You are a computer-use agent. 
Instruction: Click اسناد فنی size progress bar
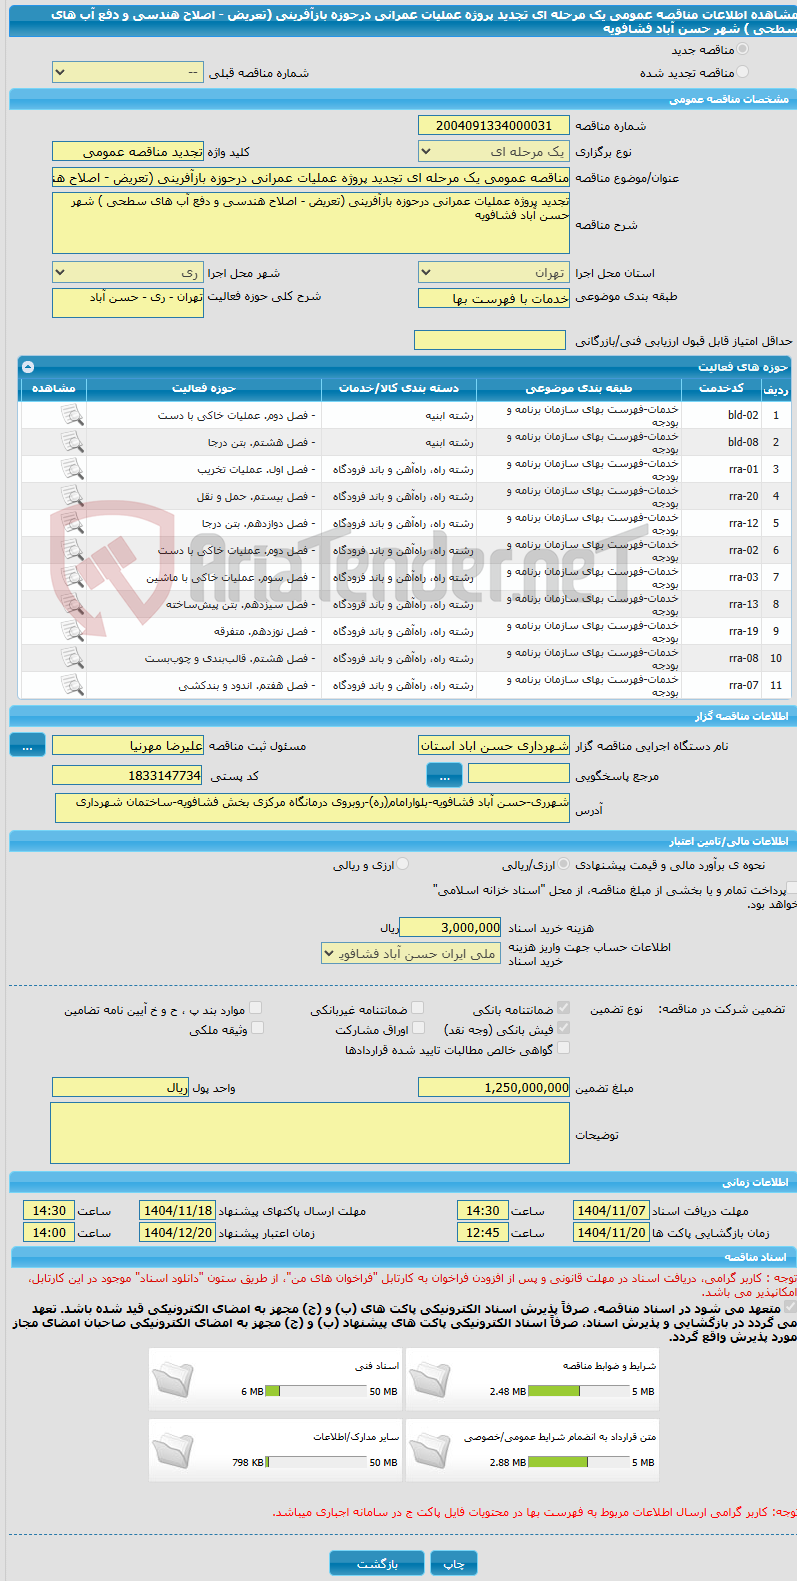317,1391
